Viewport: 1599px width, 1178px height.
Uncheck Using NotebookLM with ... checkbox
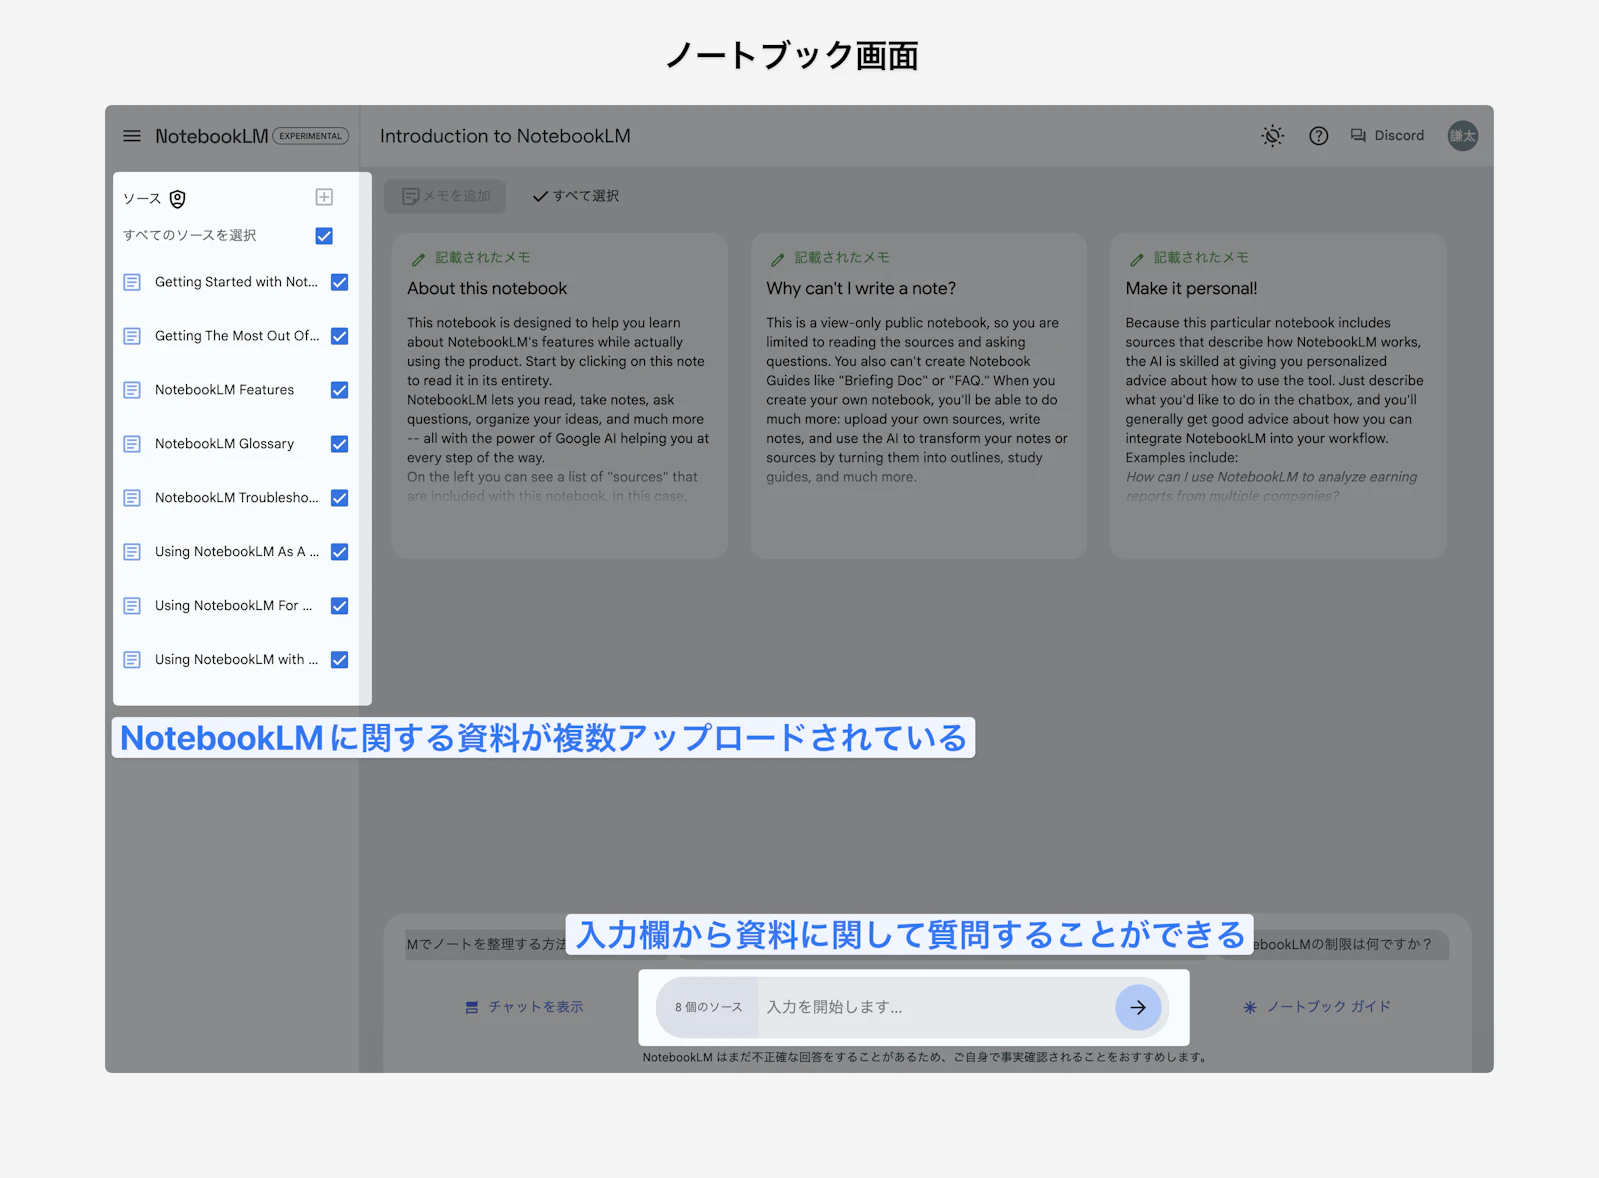point(340,660)
